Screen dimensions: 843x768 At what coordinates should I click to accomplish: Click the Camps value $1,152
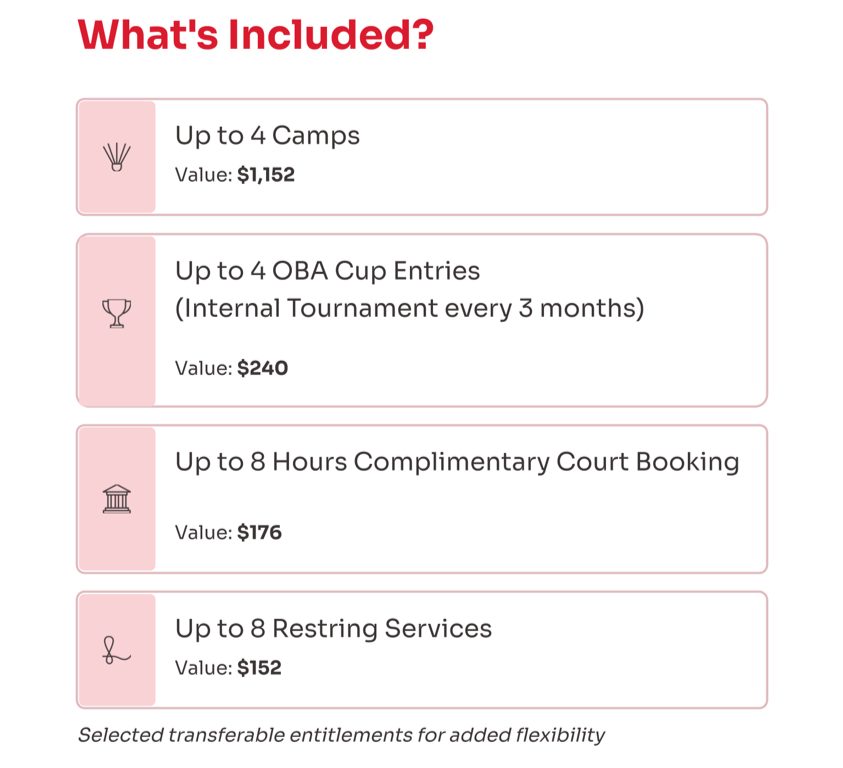pos(265,175)
